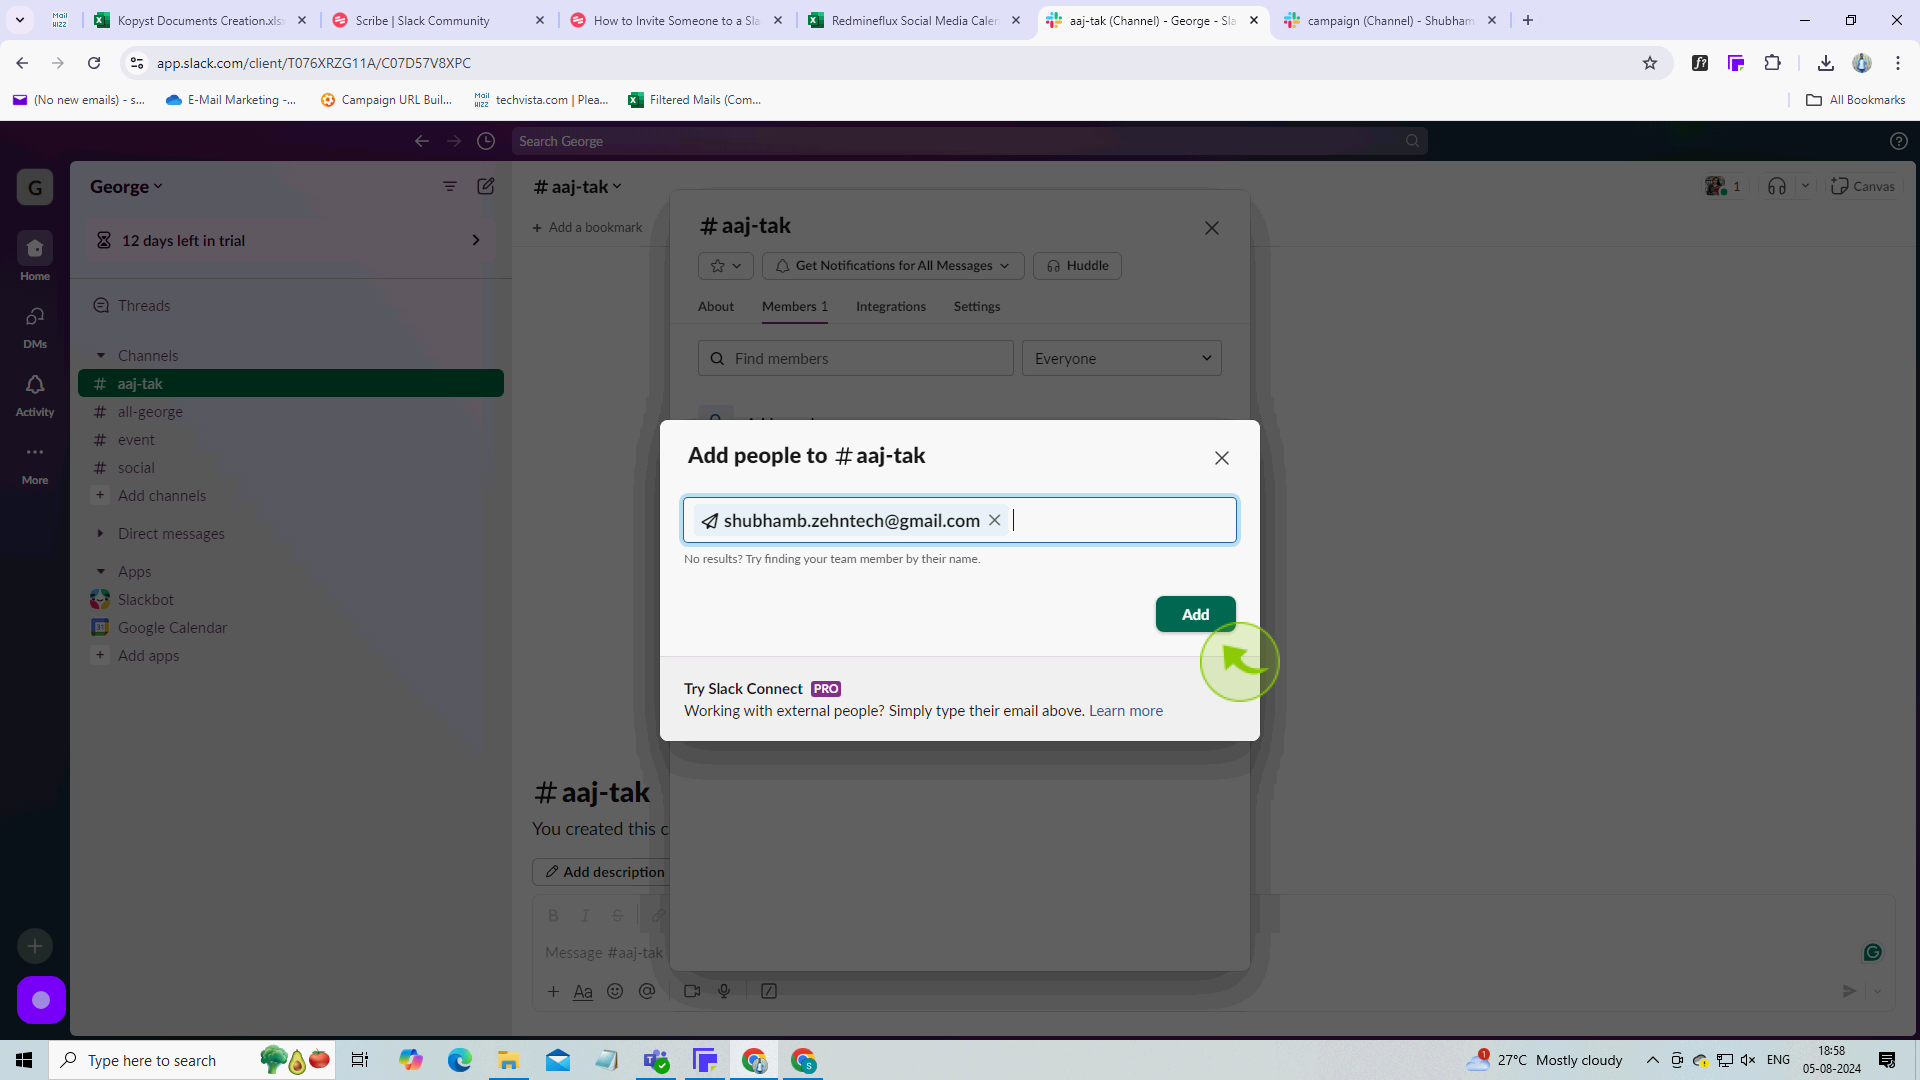This screenshot has height=1080, width=1920.
Task: Open the huddle options dropdown arrow
Action: tap(1805, 187)
